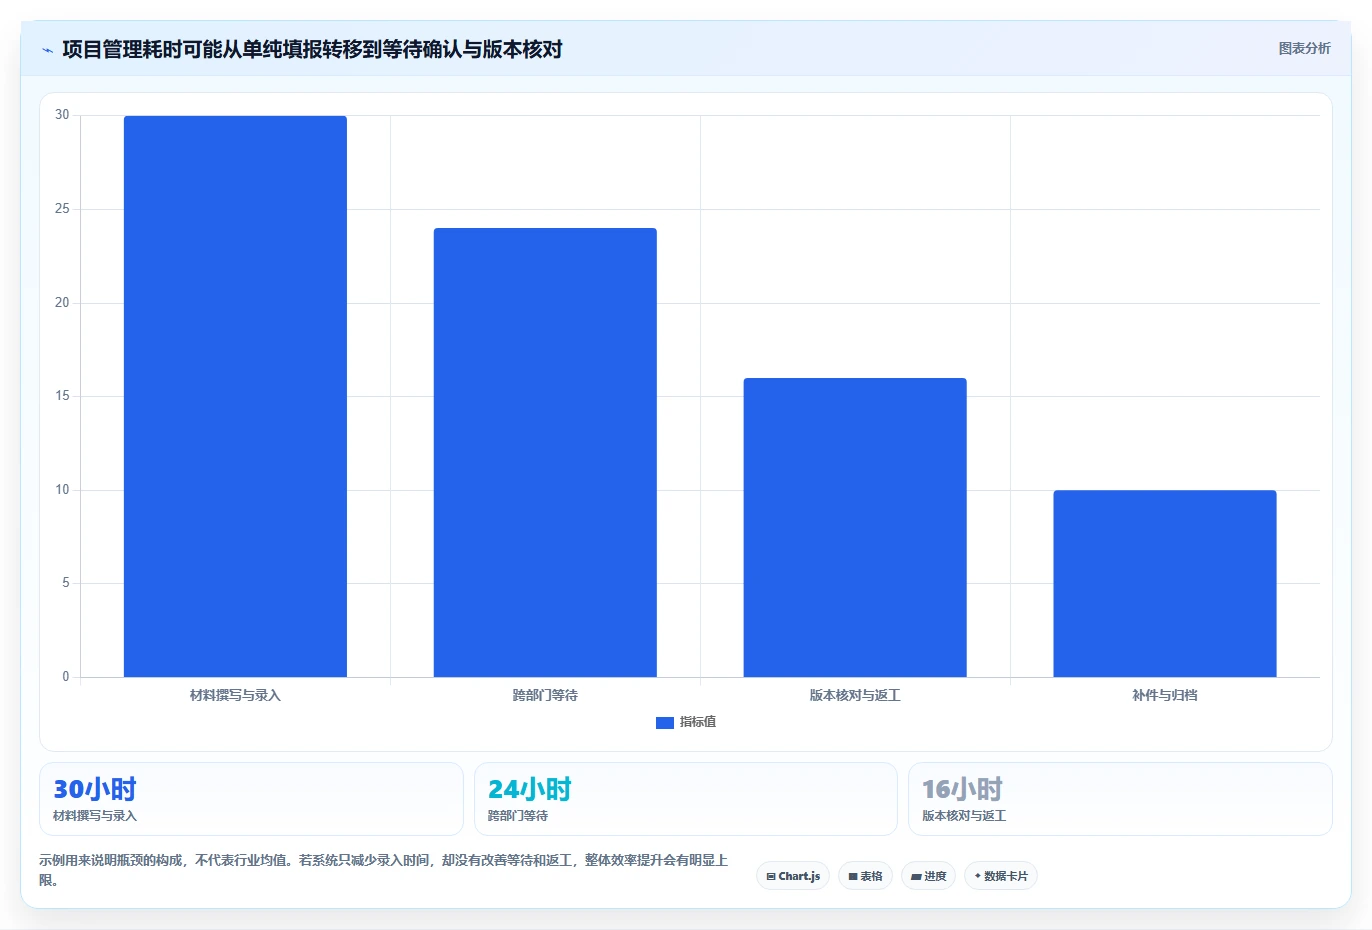Screen dimensions: 1372x930
Task: Click the y-axis value 10
Action: (63, 490)
